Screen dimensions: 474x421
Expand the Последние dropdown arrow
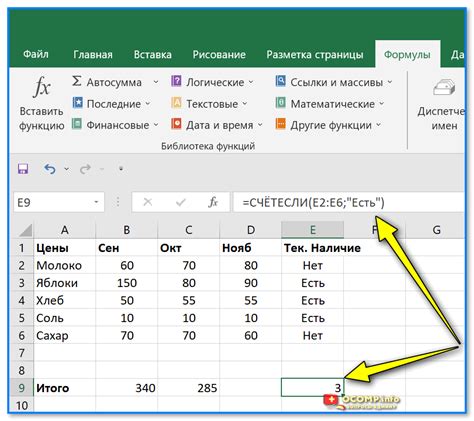[148, 104]
